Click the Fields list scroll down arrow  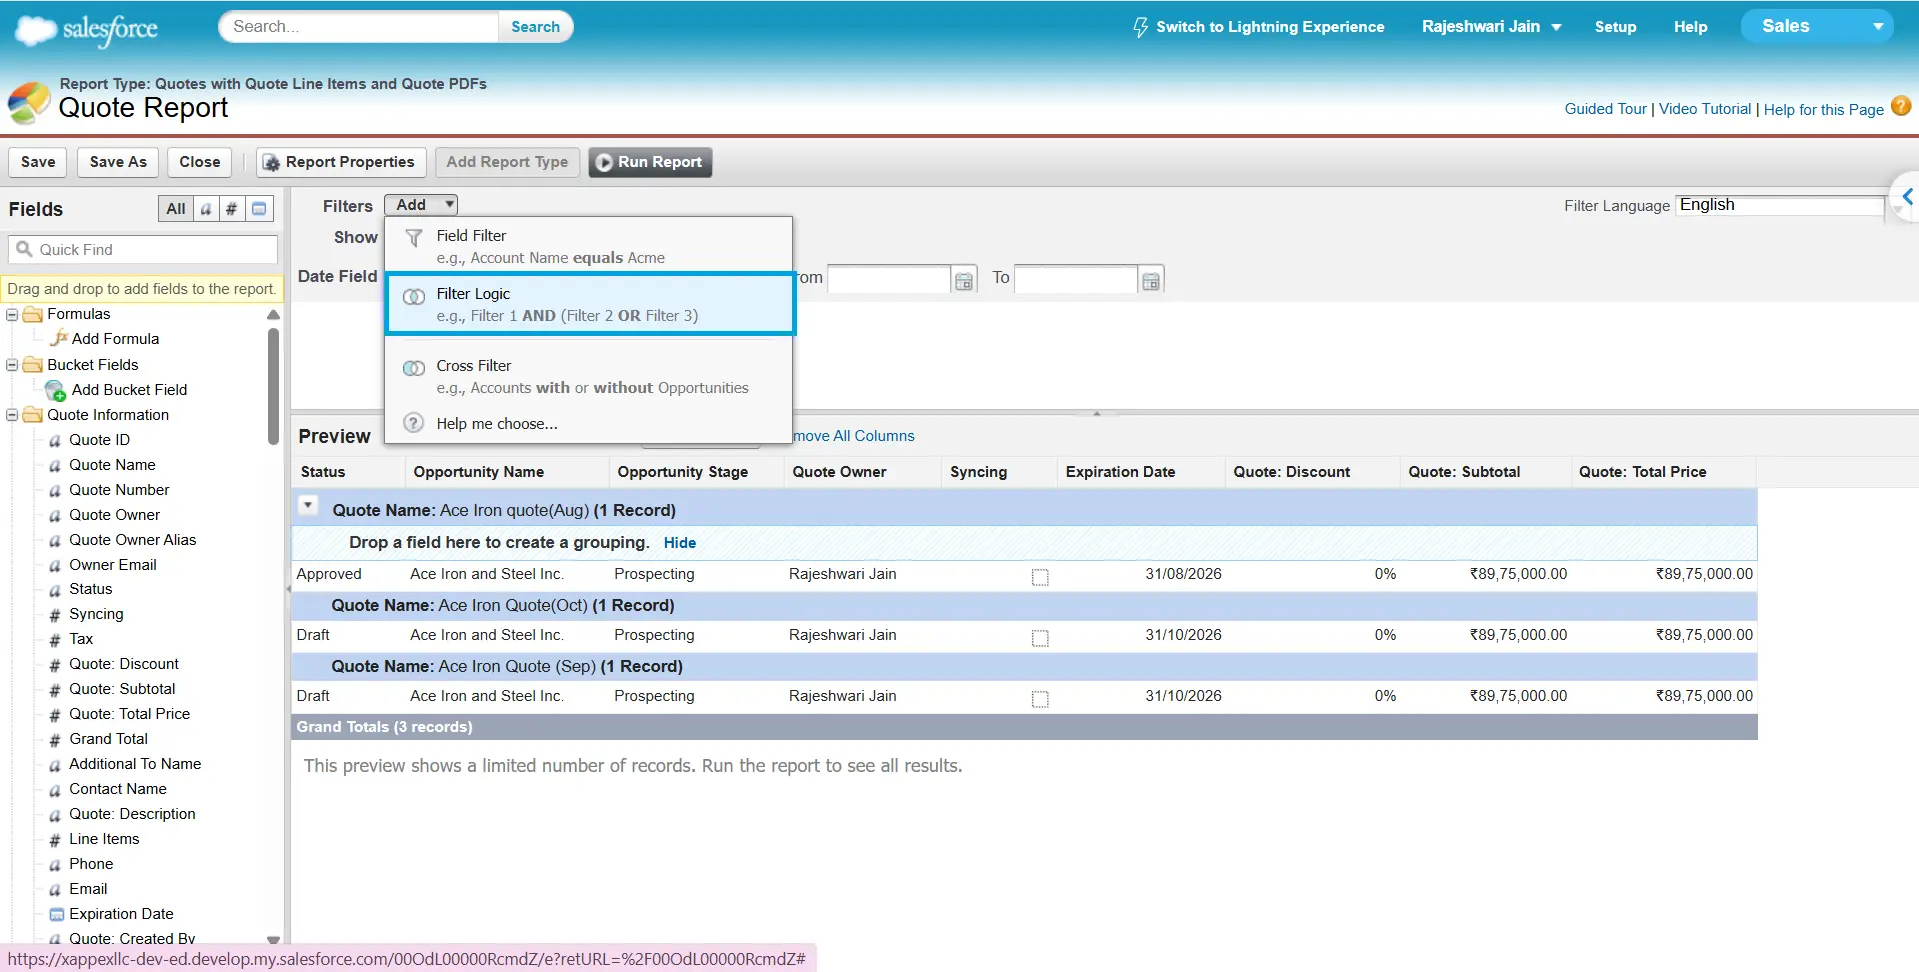click(x=273, y=939)
